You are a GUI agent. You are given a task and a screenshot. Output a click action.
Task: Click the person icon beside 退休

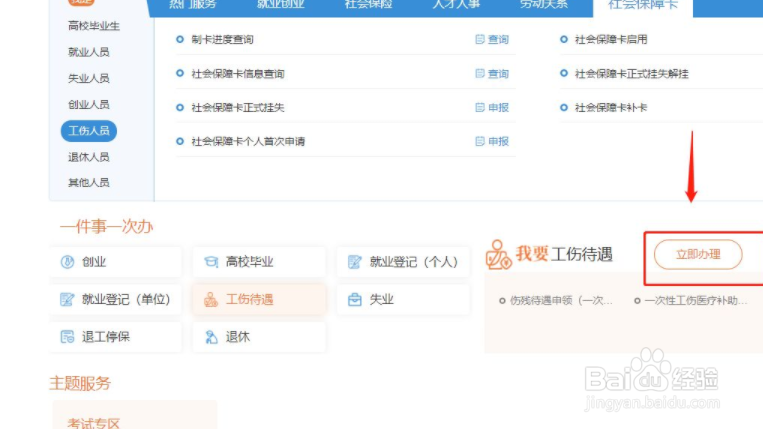pyautogui.click(x=211, y=337)
